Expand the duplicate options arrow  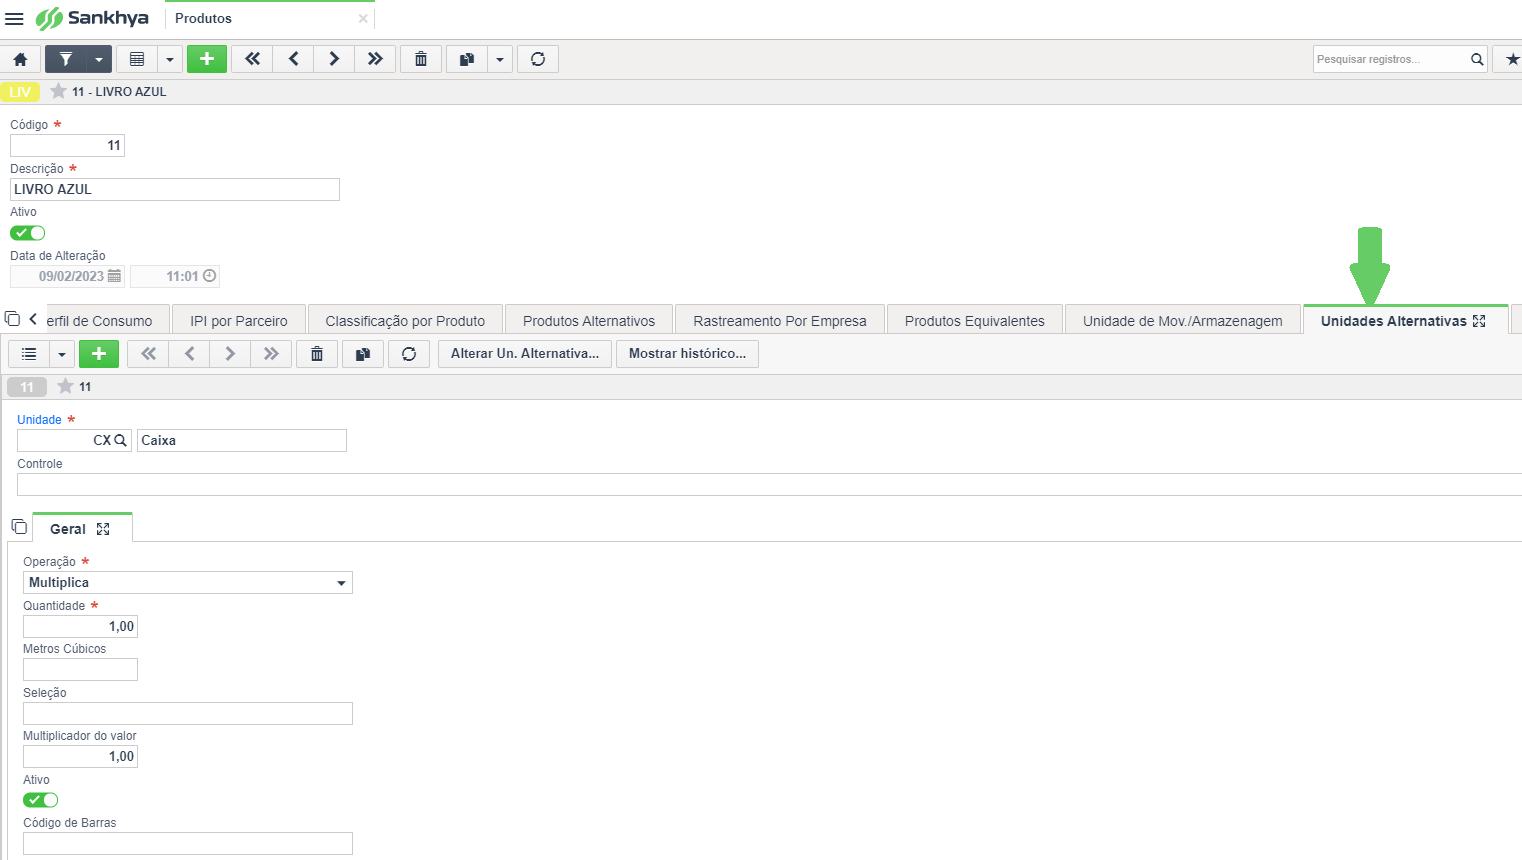(x=500, y=59)
